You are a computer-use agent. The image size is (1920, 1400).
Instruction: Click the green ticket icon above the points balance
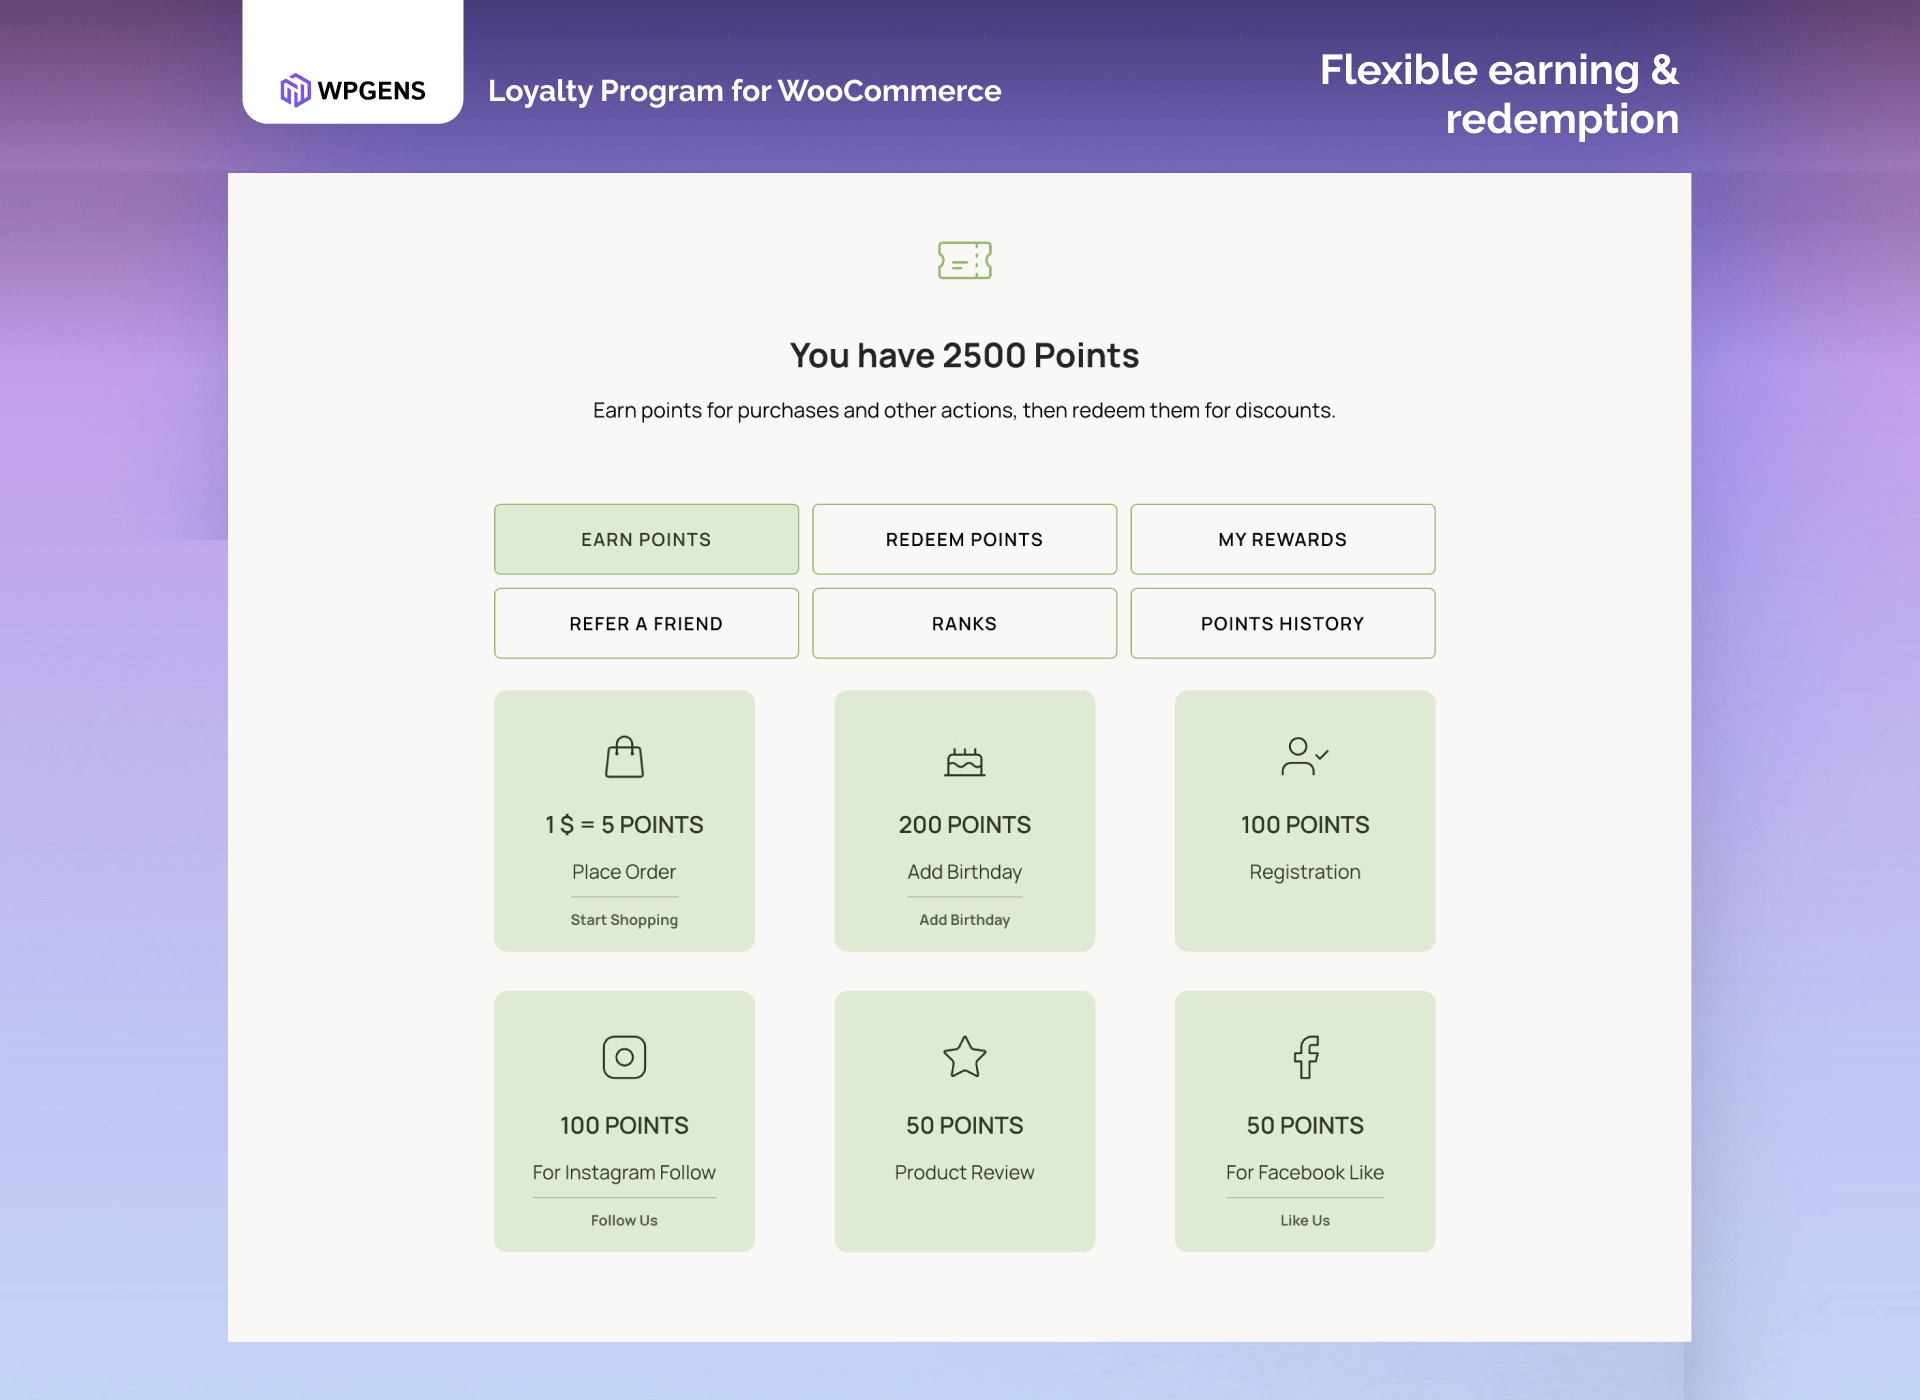coord(965,260)
